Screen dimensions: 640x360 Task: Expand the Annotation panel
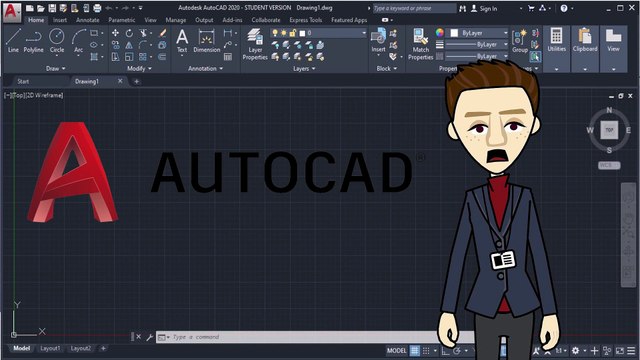[x=205, y=69]
